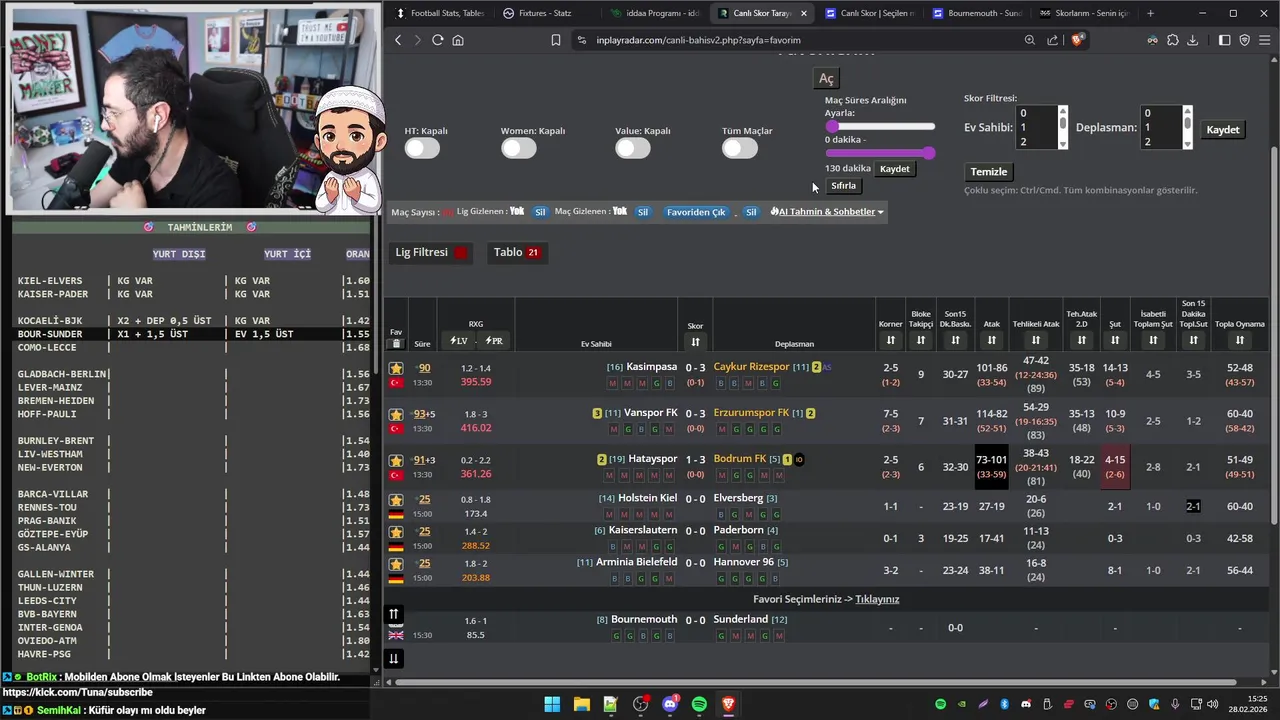Bookmark this page icon in address bar
The image size is (1280, 720).
tap(556, 40)
